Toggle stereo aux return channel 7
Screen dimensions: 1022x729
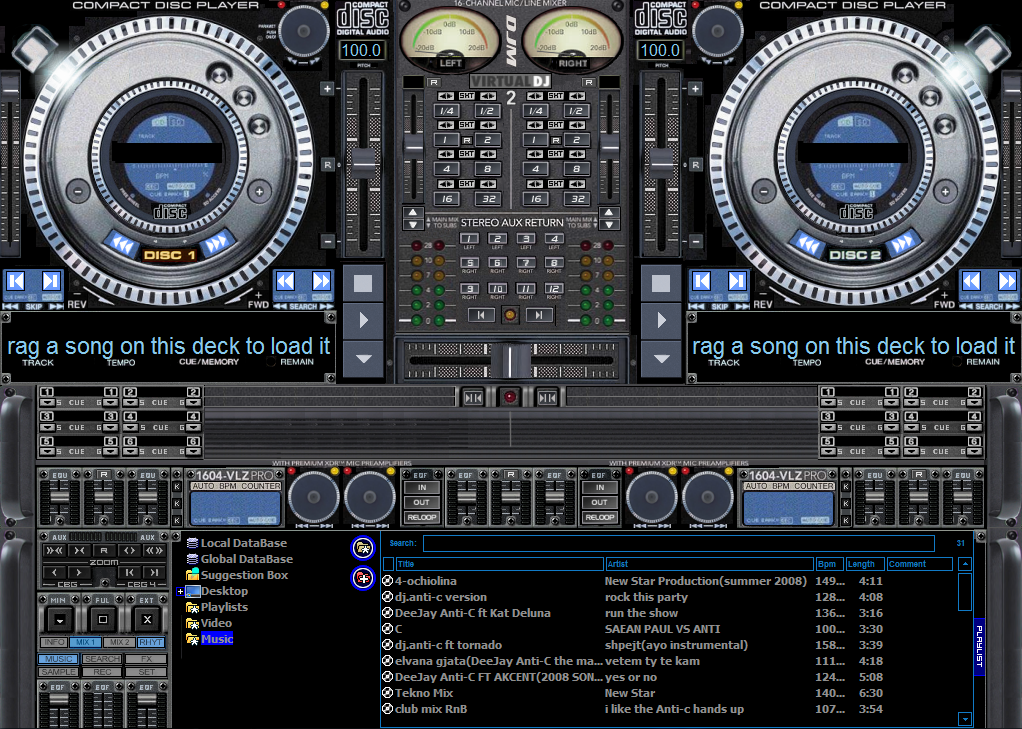pyautogui.click(x=526, y=263)
